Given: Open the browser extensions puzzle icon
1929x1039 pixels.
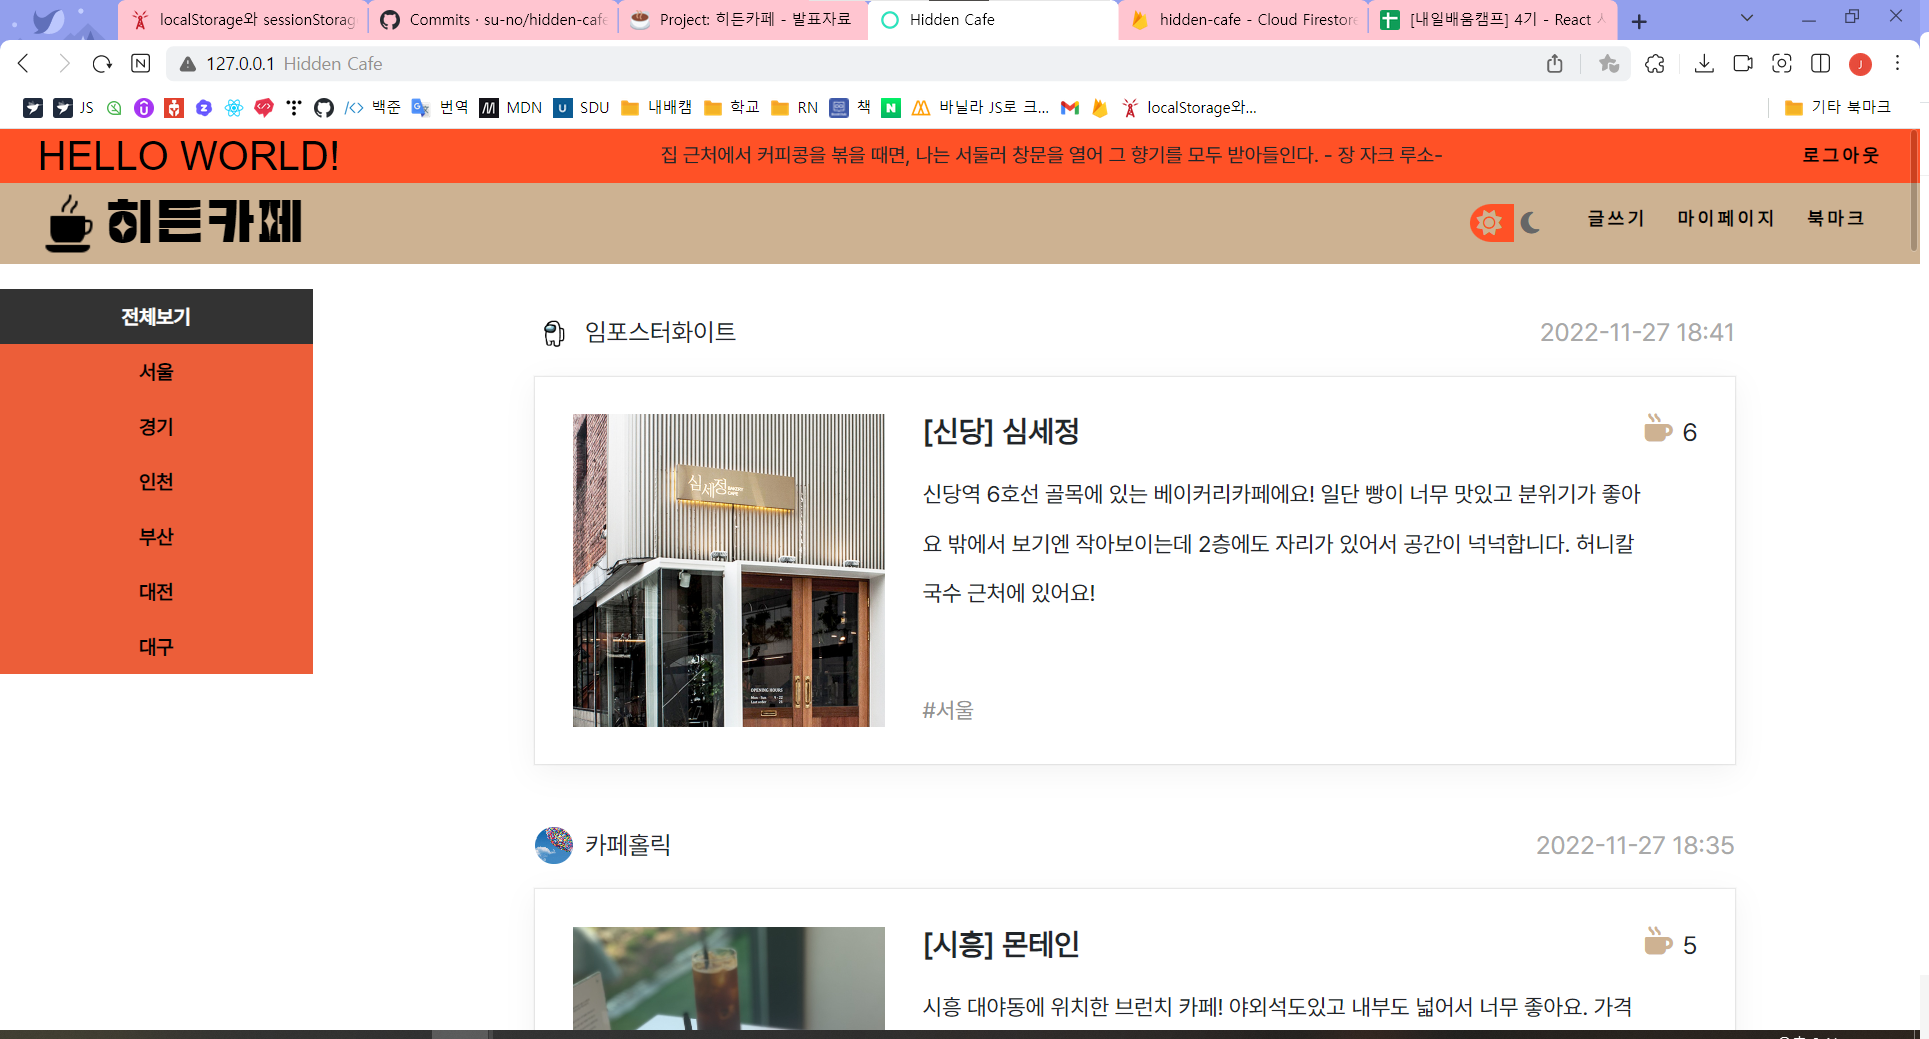Looking at the screenshot, I should (1655, 64).
